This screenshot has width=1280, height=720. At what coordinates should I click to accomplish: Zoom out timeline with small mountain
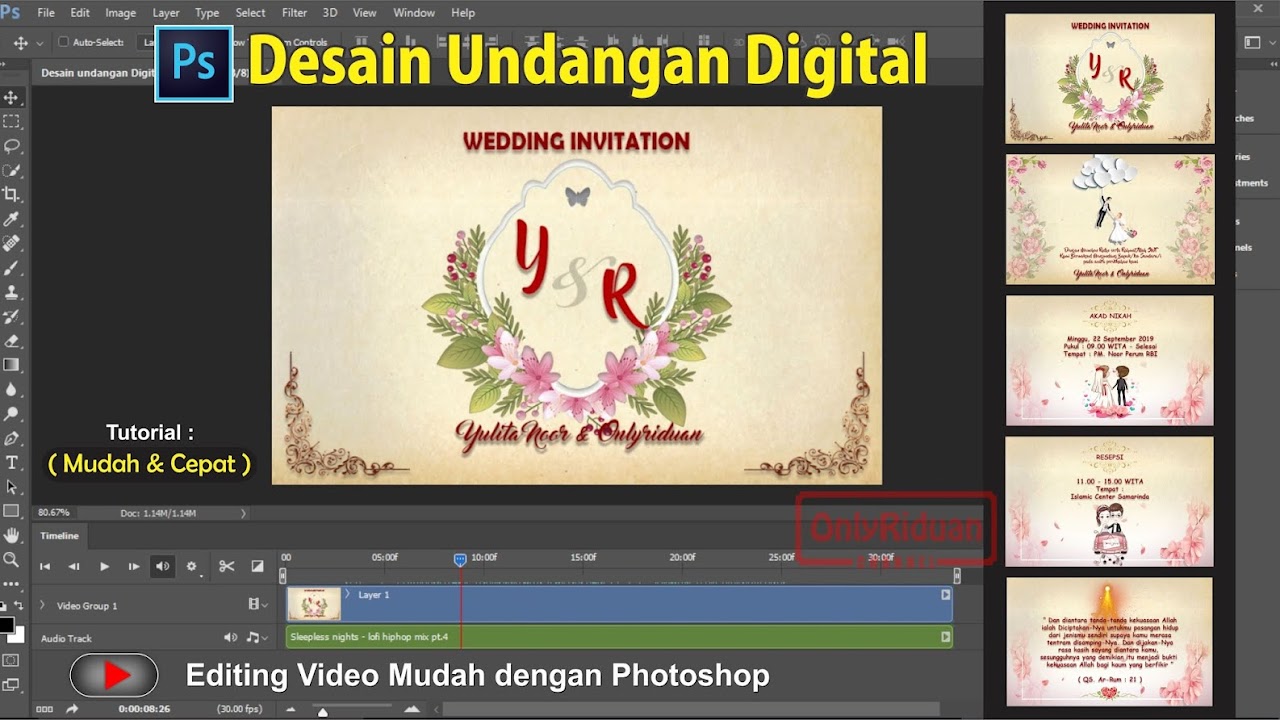[x=291, y=709]
